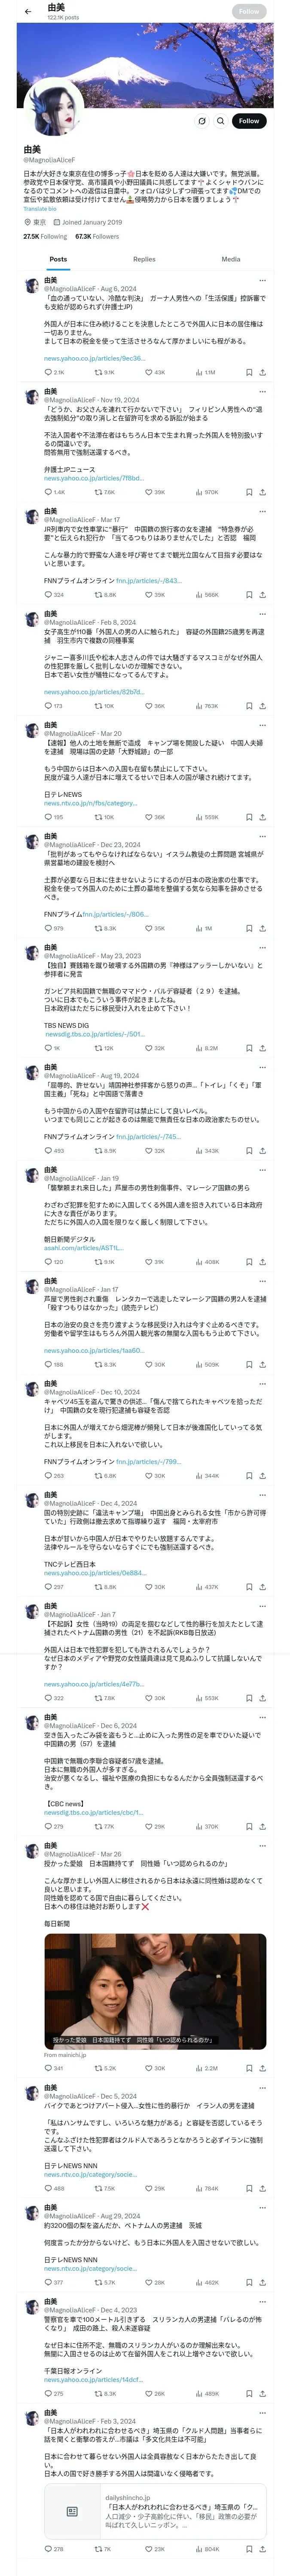
Task: Expand more menu on Aug 19, 2024 post
Action: [262, 1067]
